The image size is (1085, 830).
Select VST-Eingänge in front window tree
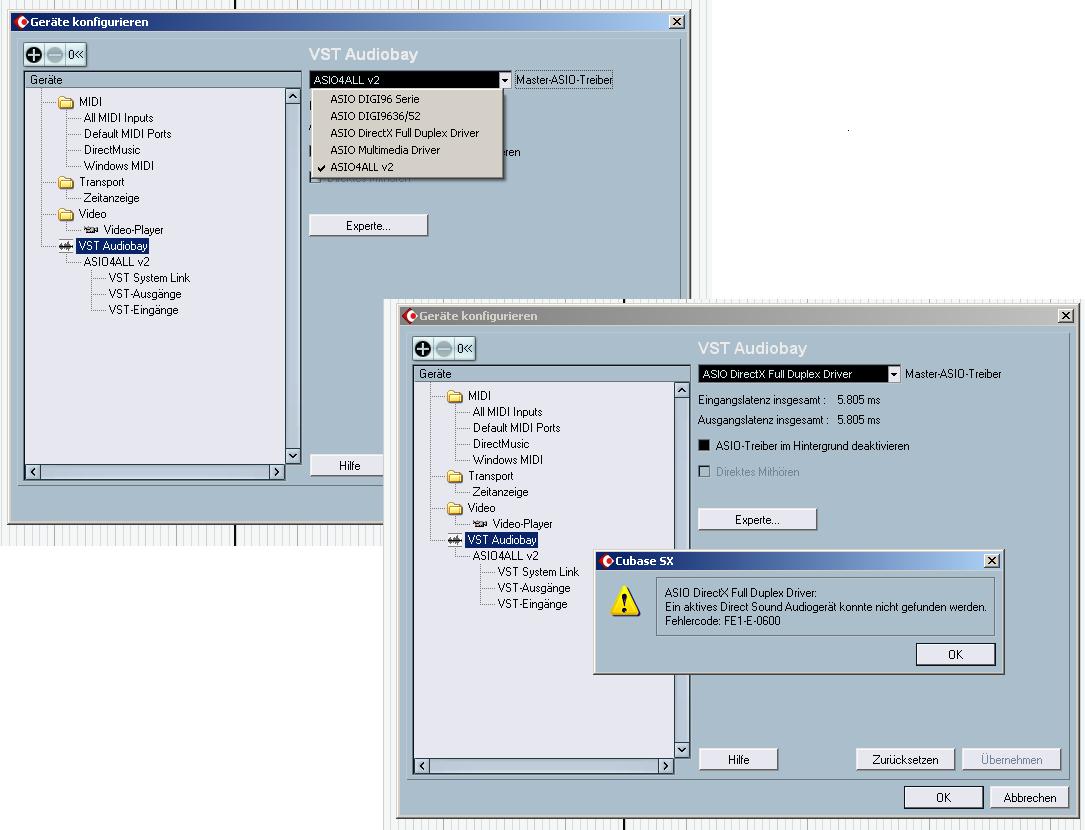coord(532,604)
